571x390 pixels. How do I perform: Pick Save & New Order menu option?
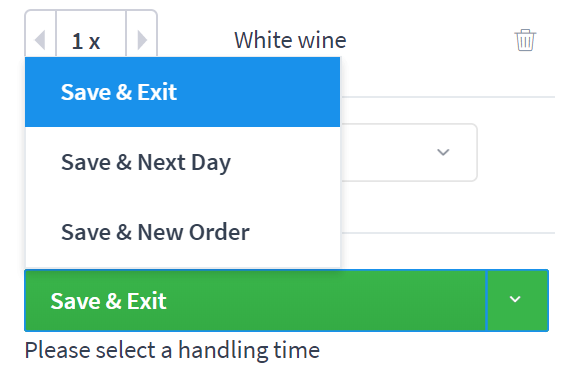click(x=182, y=232)
